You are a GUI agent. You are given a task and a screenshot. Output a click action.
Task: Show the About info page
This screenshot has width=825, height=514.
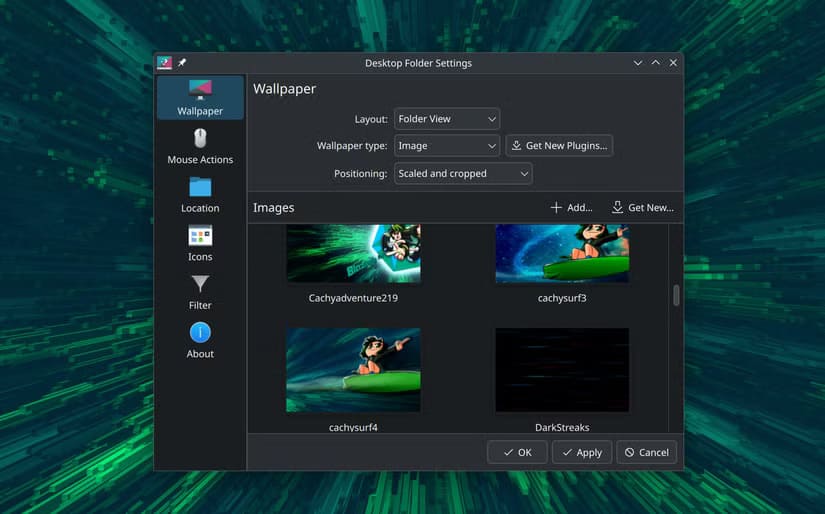(200, 340)
